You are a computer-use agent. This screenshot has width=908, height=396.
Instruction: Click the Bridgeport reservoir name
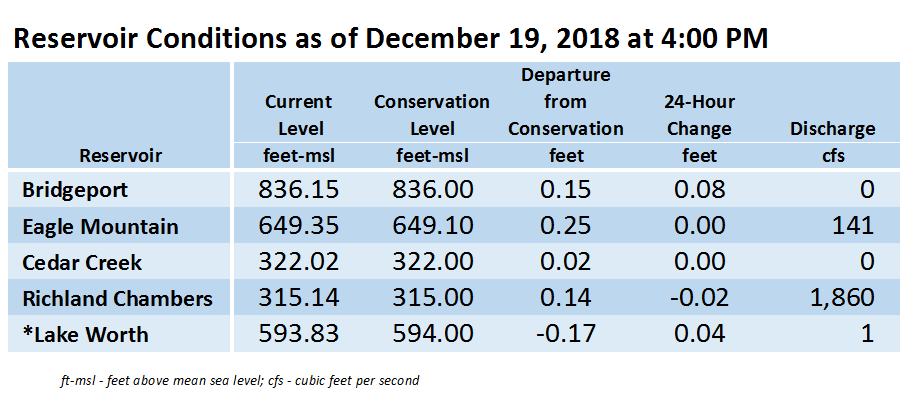tap(75, 190)
